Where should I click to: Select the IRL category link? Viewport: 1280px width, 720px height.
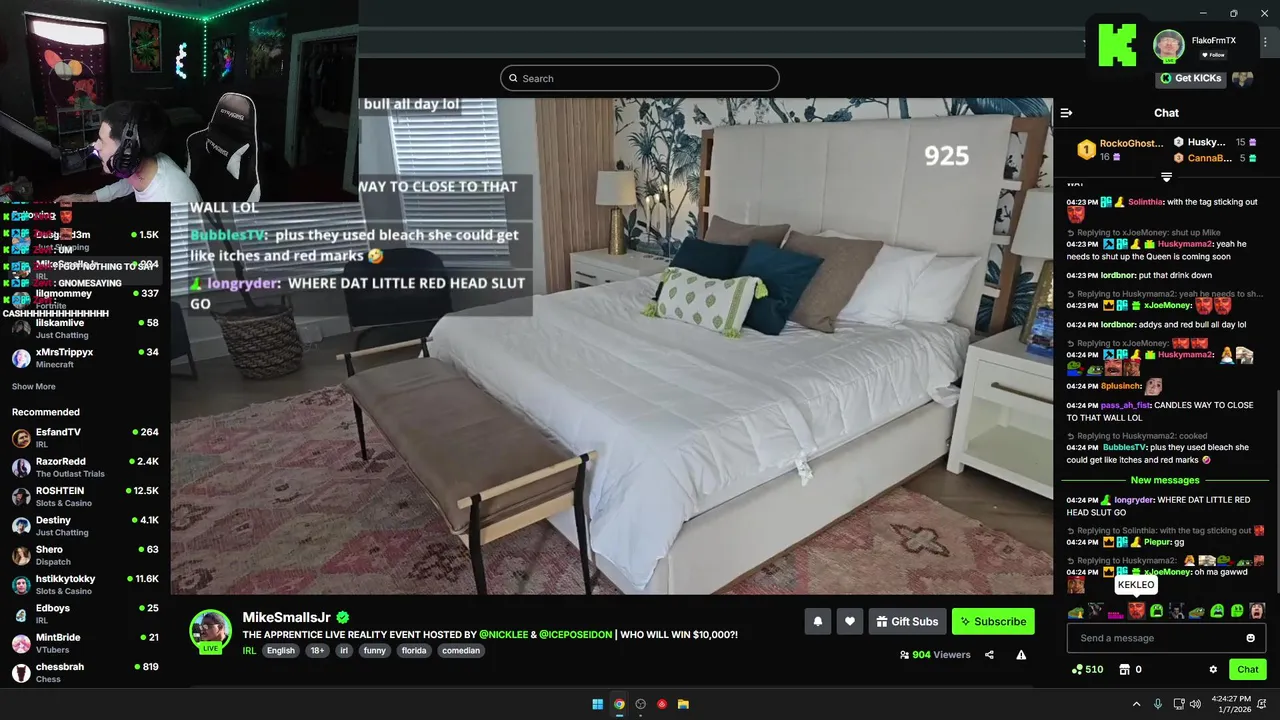[250, 650]
